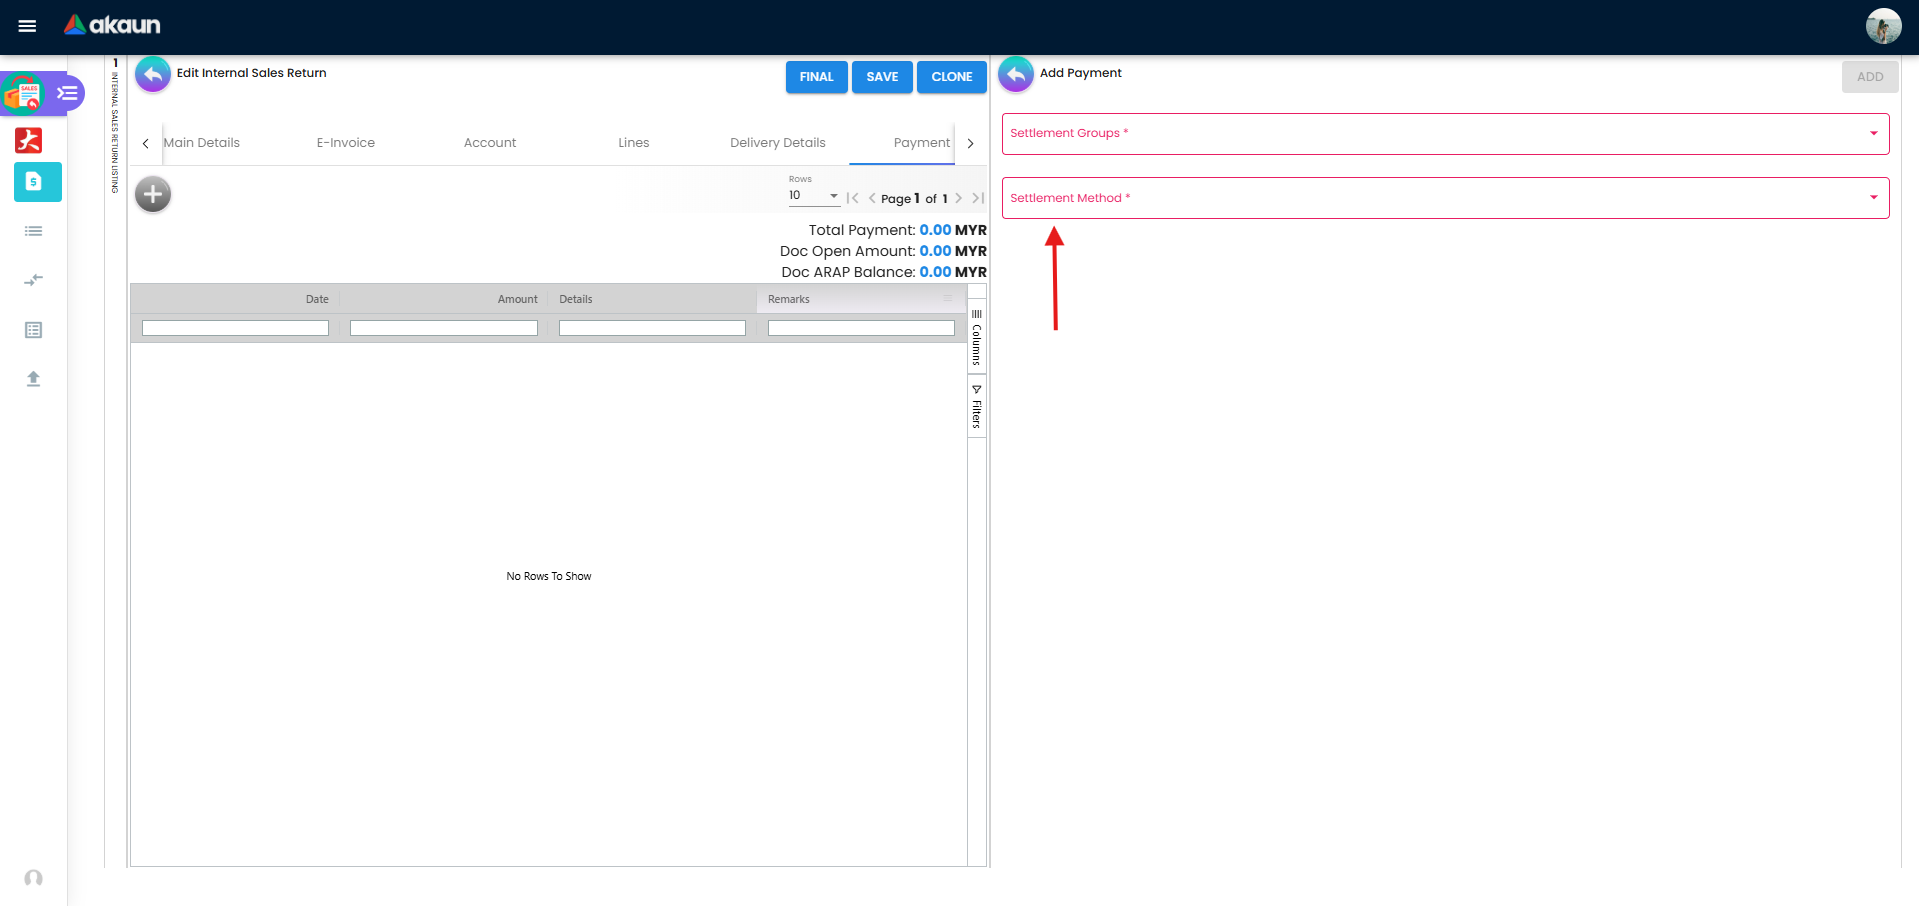Switch to the Delivery Details tab

pos(777,143)
